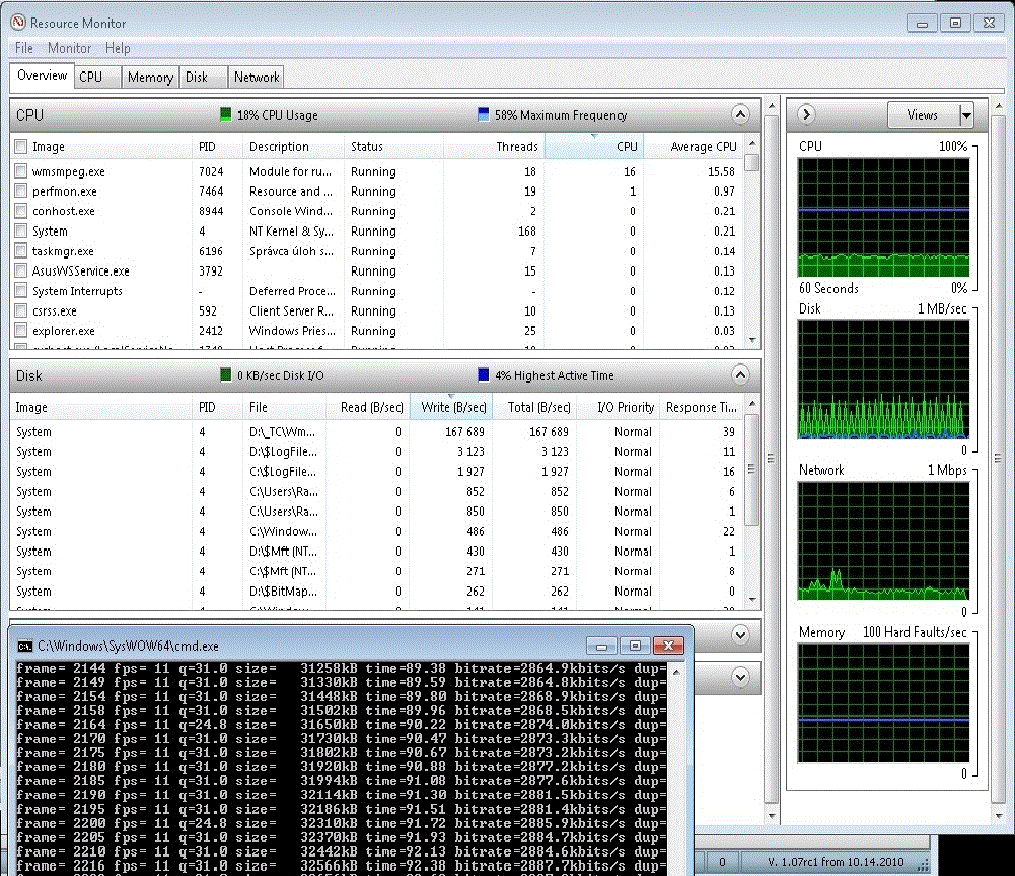This screenshot has height=876, width=1015.
Task: Sort CPU list by Average CPU column
Action: (x=694, y=146)
